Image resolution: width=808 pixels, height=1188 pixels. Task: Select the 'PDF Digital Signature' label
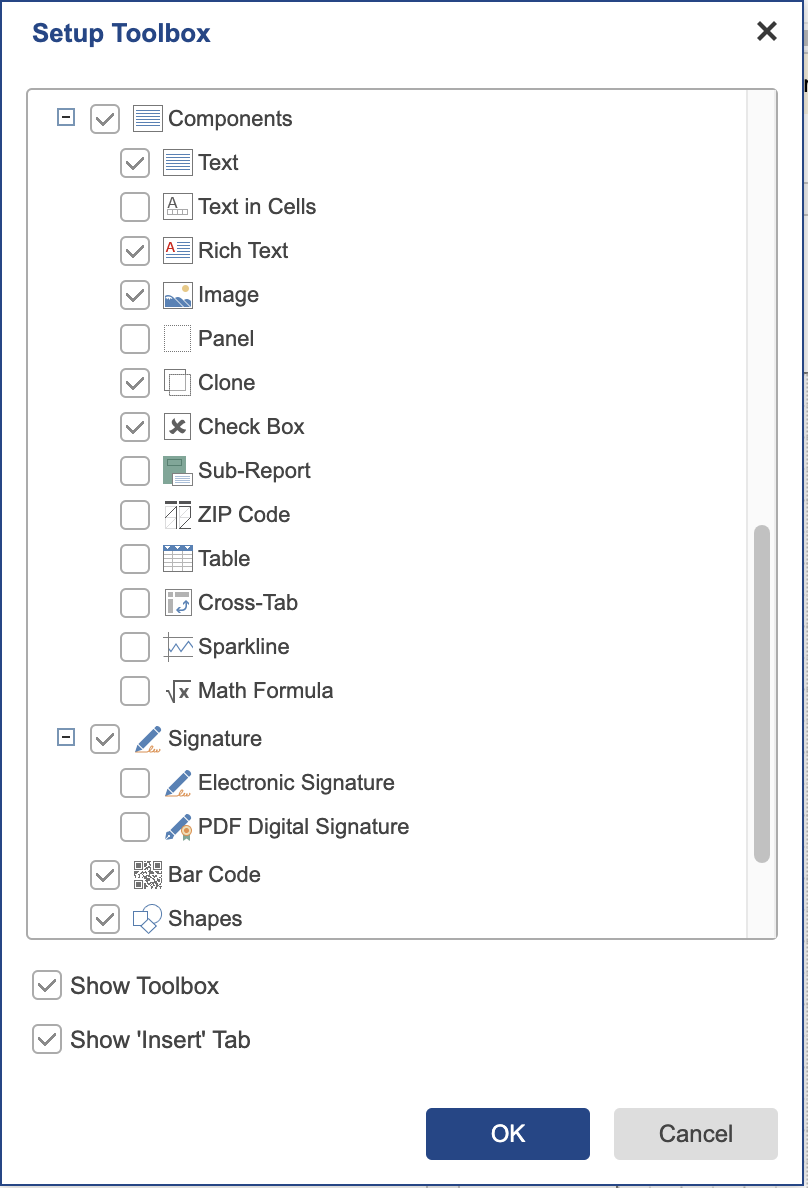click(303, 827)
